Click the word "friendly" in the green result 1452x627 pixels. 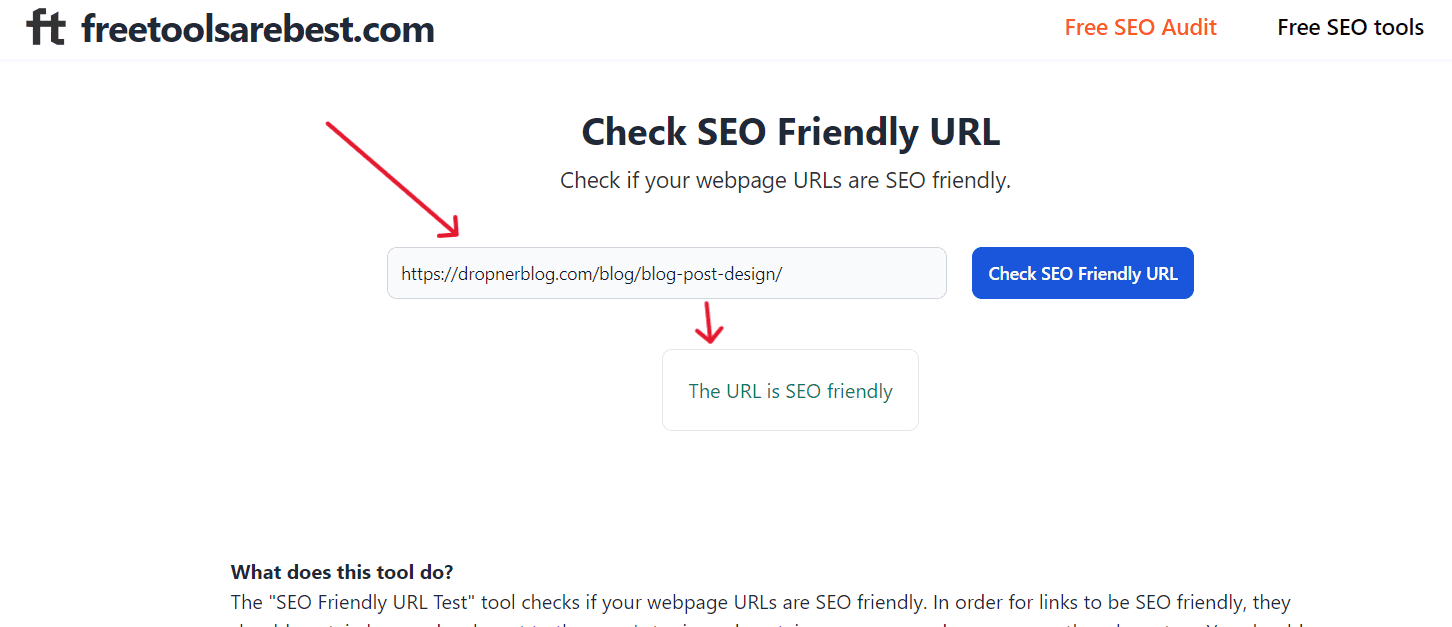pyautogui.click(x=859, y=391)
